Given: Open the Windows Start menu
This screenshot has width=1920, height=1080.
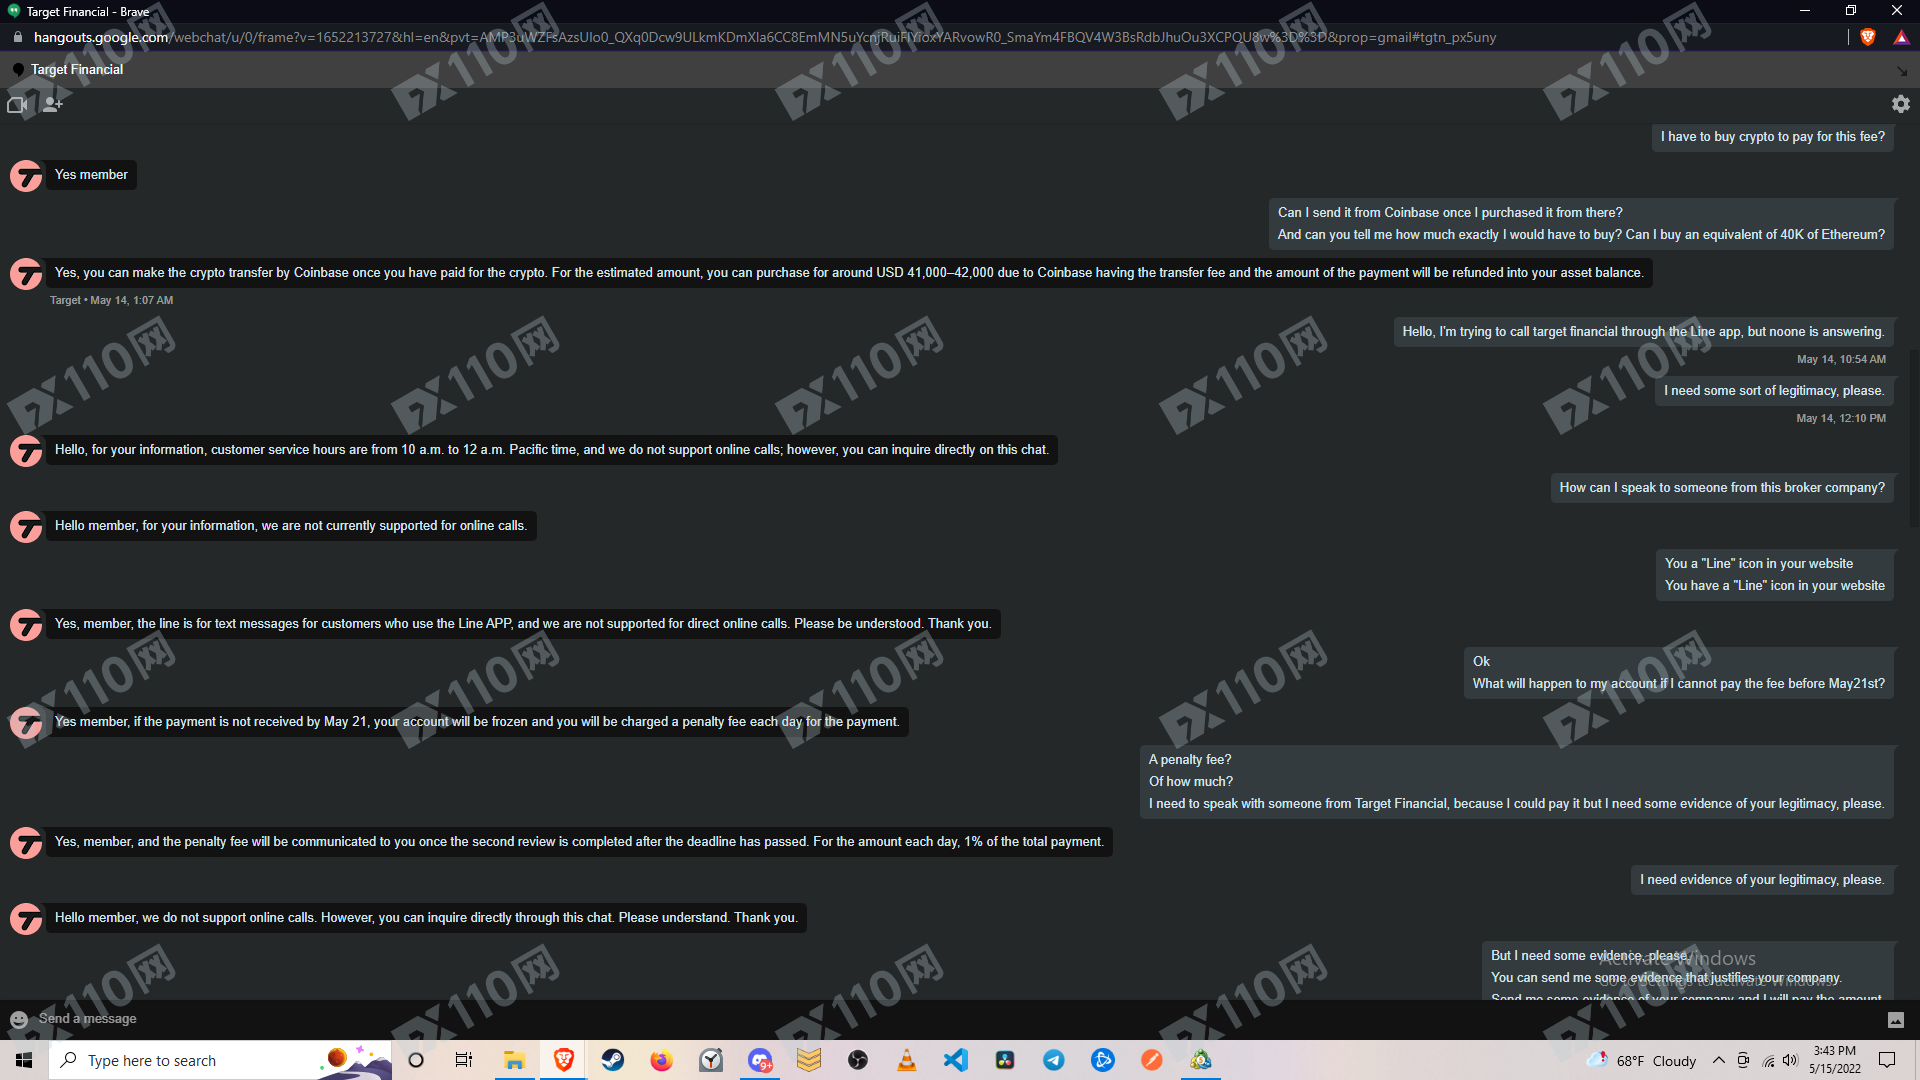Looking at the screenshot, I should point(24,1060).
